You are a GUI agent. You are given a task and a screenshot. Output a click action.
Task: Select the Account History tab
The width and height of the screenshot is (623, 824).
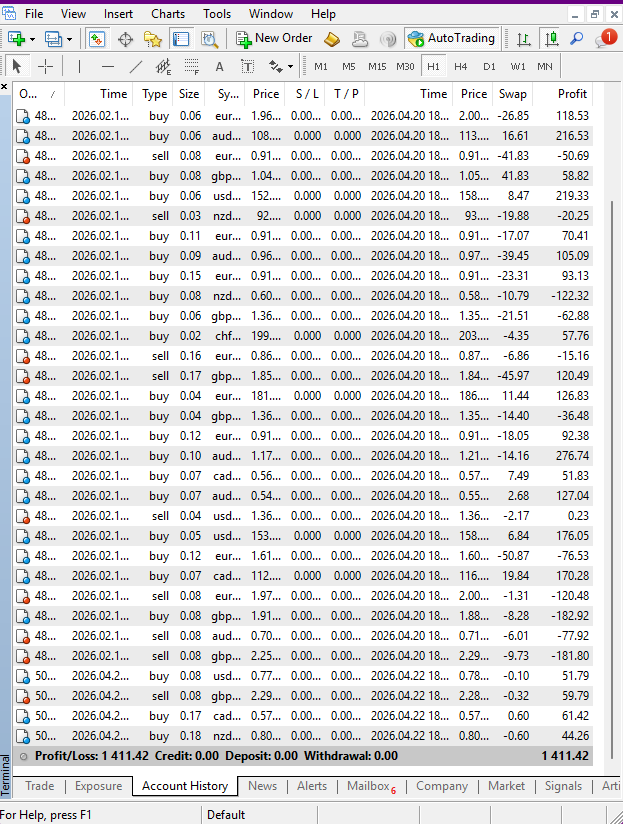[x=185, y=786]
